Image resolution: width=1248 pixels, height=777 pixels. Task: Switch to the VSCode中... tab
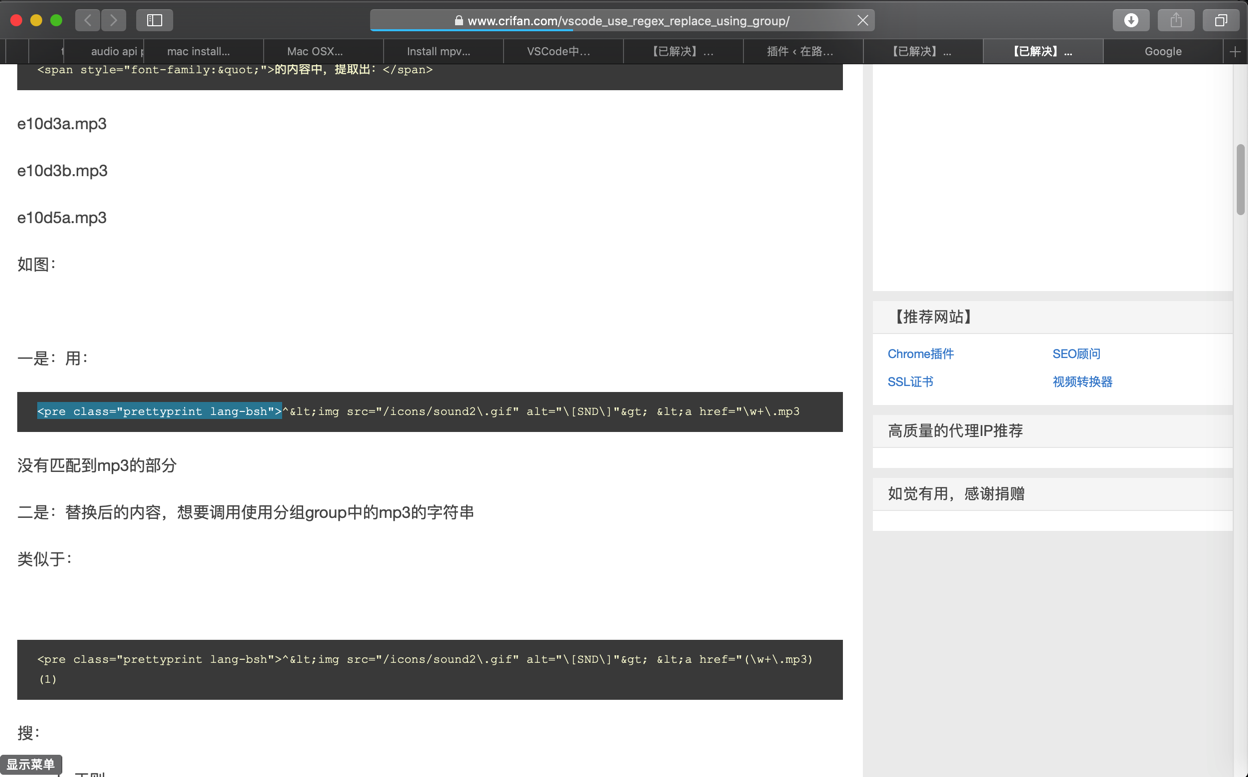tap(563, 51)
